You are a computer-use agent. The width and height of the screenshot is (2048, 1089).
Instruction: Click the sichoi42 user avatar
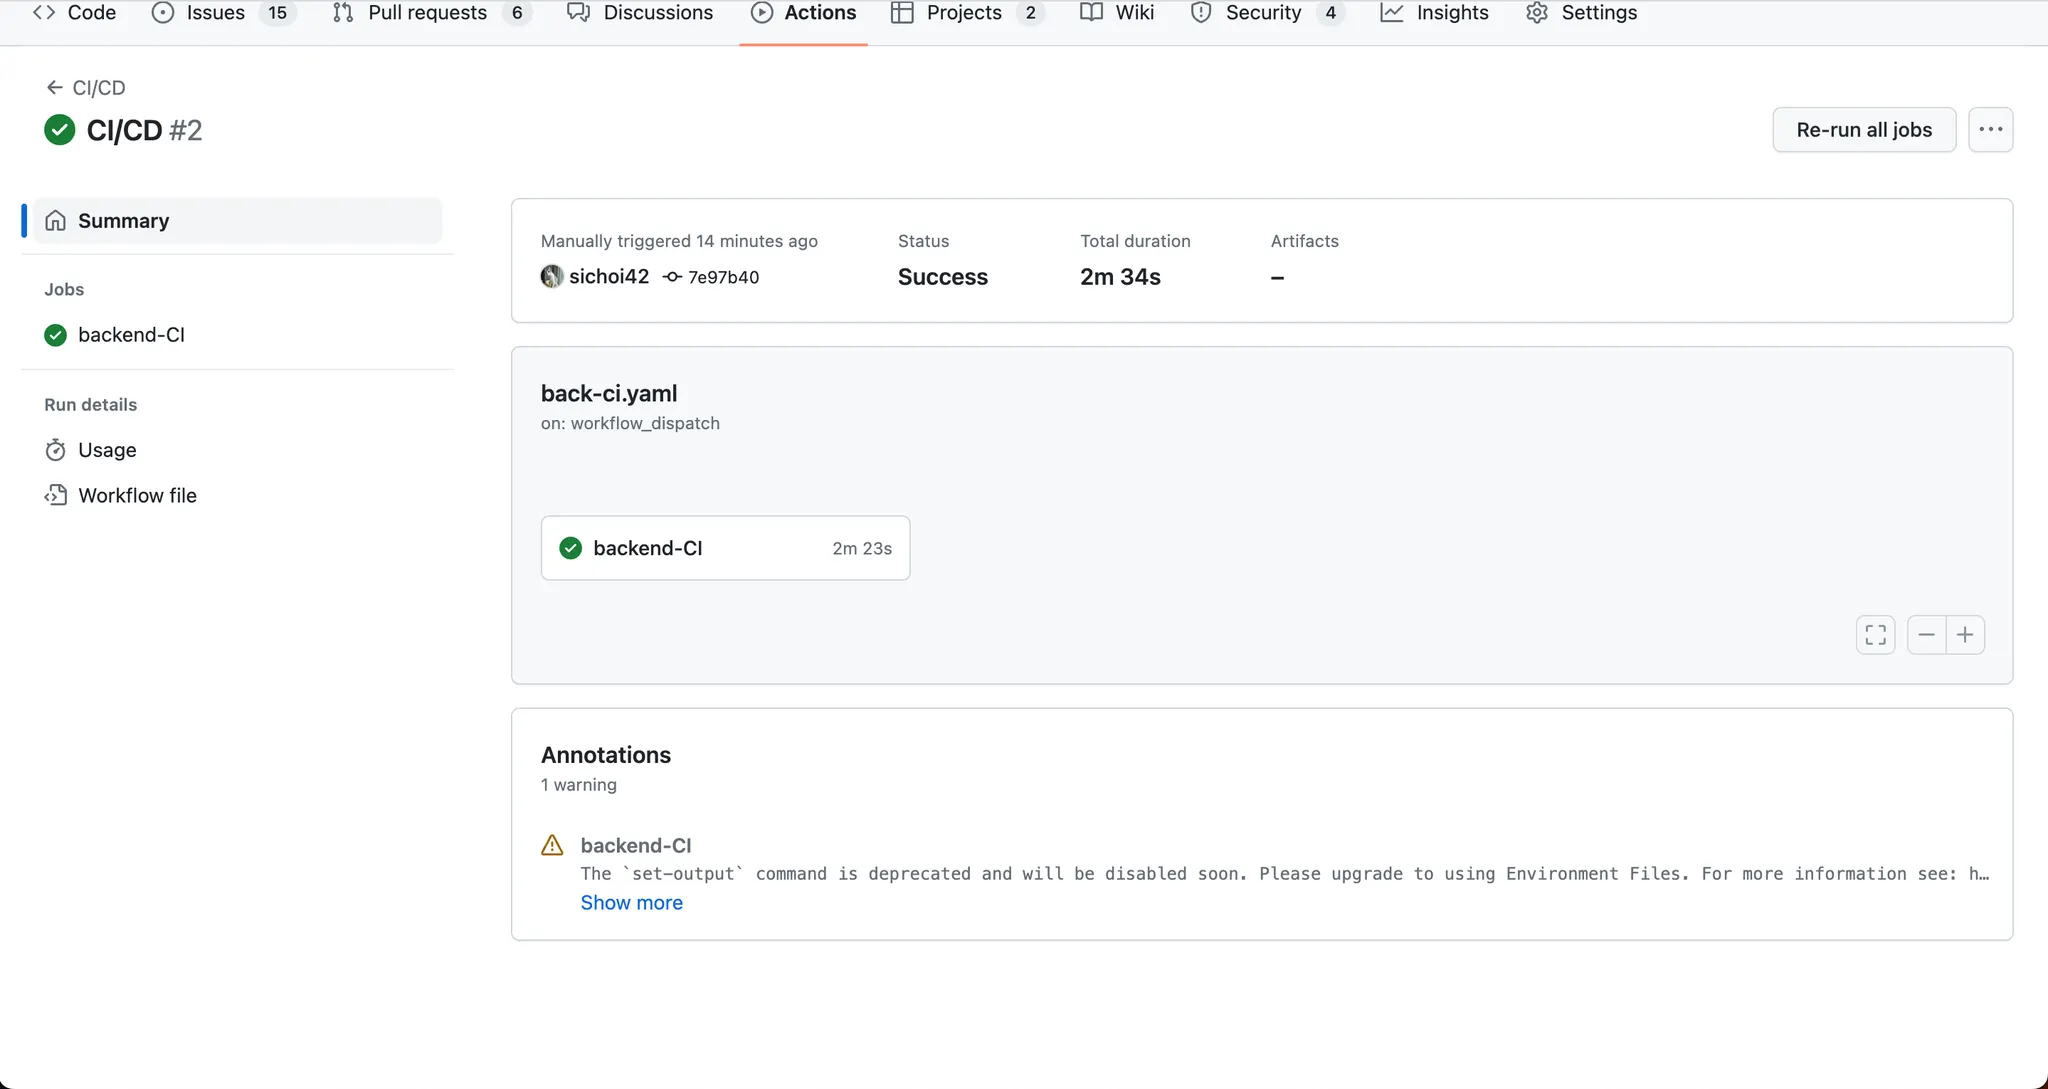[x=552, y=277]
